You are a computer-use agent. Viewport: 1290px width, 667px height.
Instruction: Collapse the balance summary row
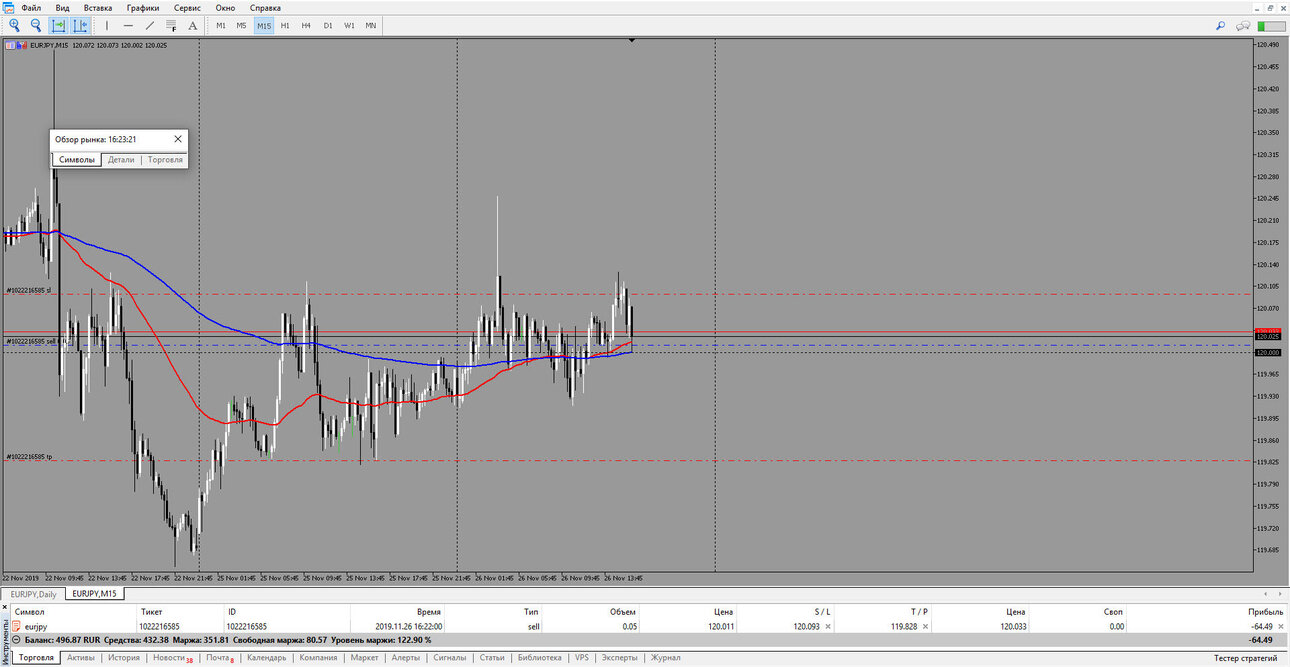(x=16, y=639)
